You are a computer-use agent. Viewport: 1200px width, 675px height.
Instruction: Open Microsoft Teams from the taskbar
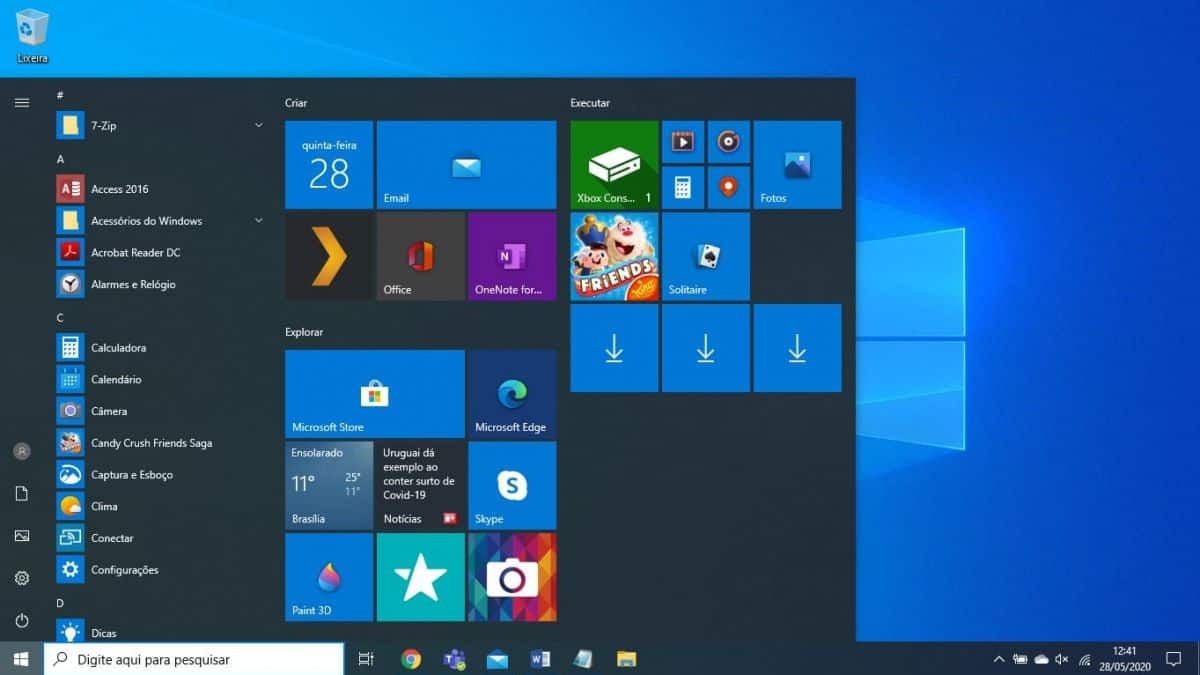tap(454, 659)
